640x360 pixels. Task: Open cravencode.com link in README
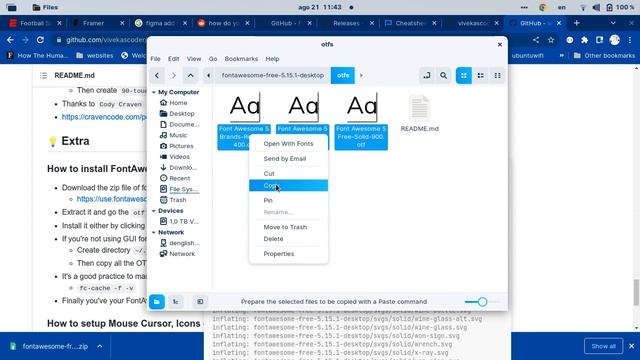104,117
